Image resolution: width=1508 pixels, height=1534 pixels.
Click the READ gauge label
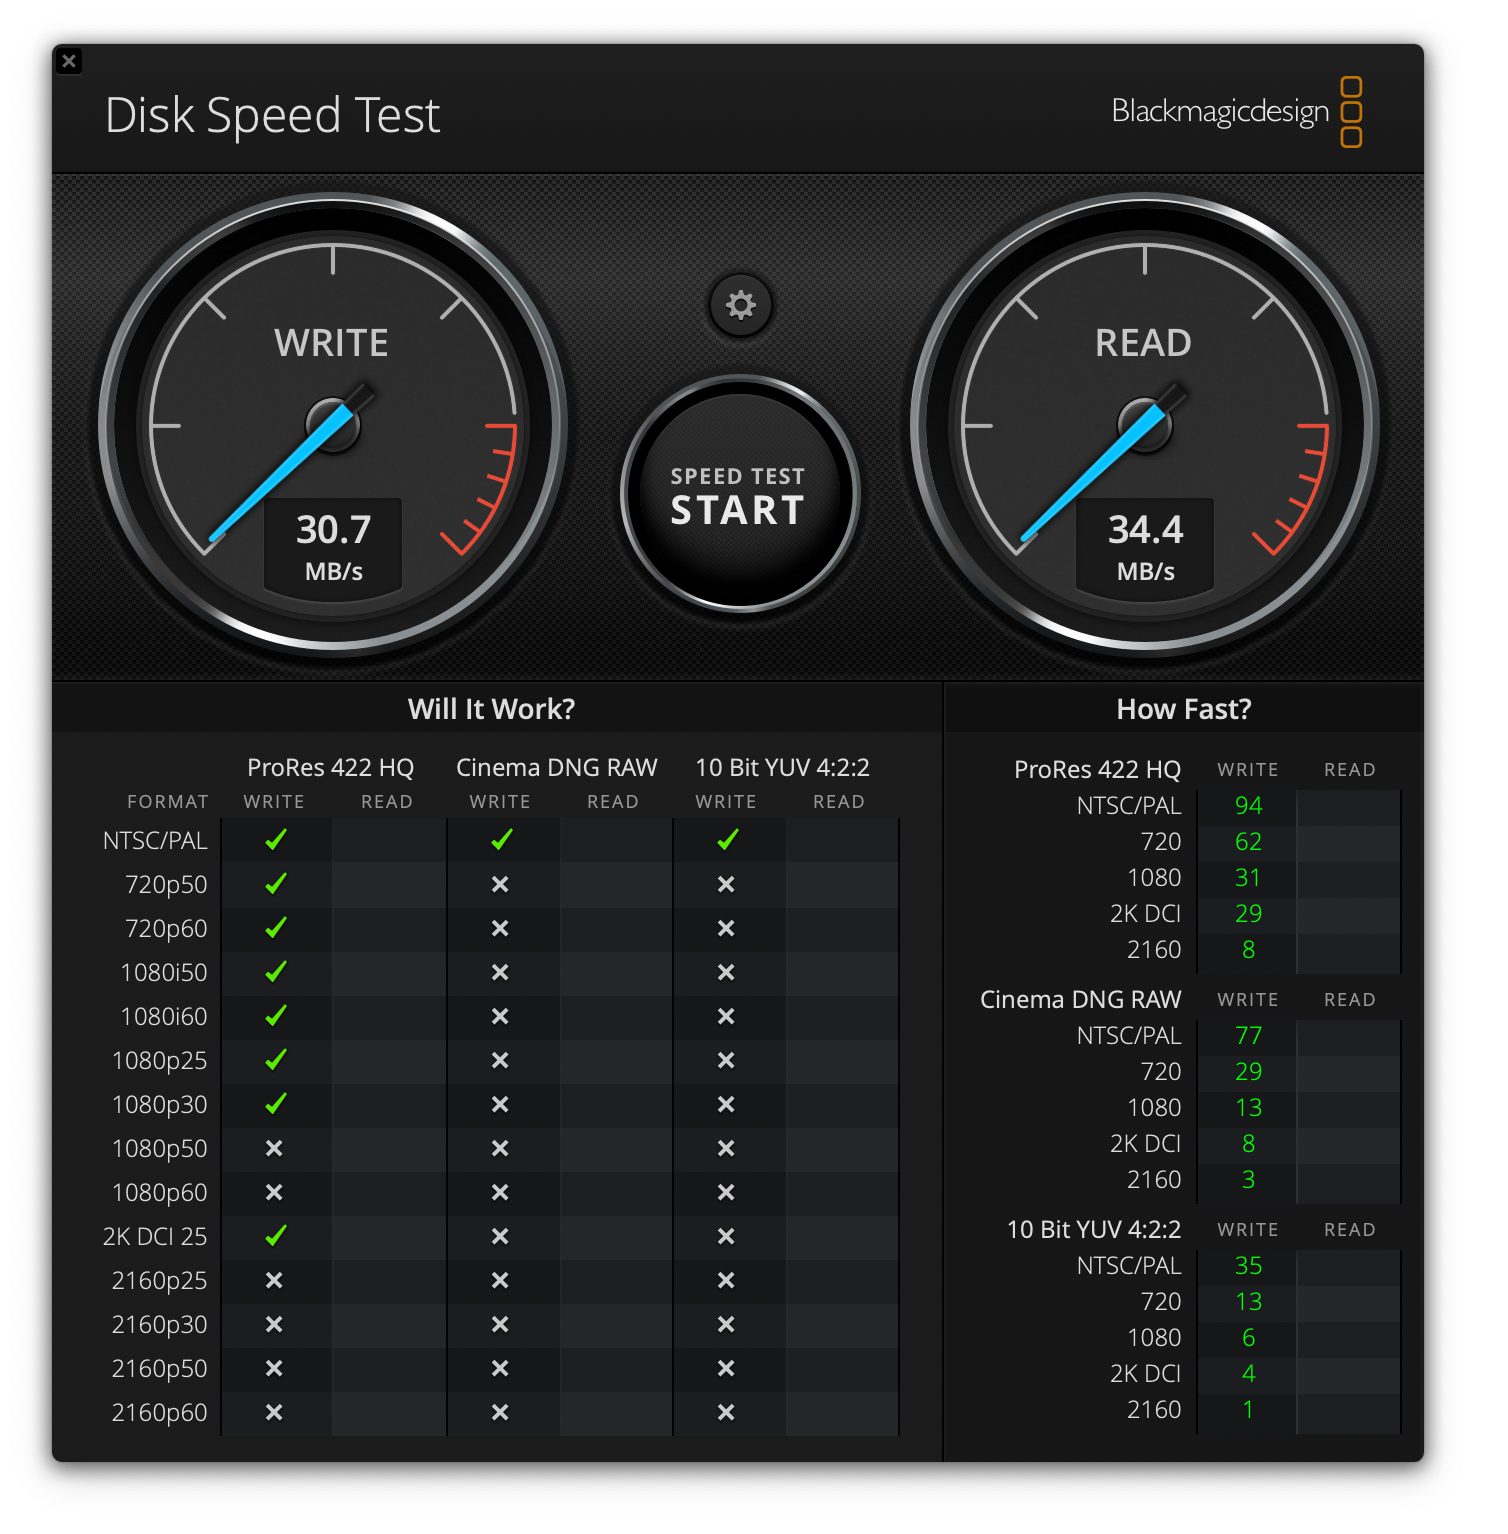point(1143,343)
